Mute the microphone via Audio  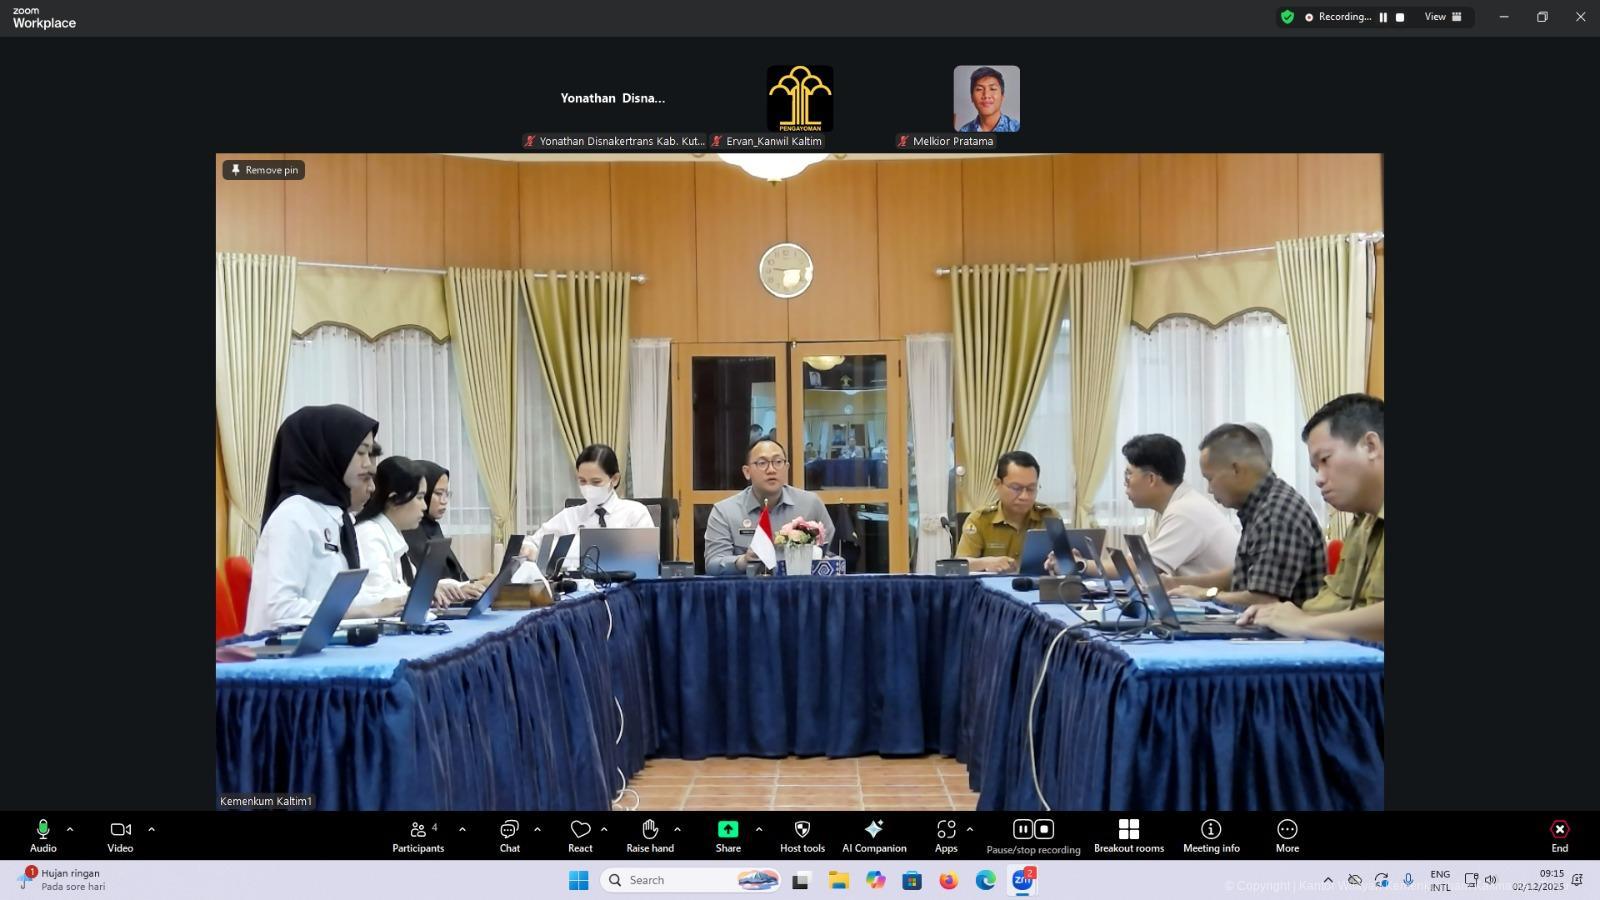(x=43, y=835)
